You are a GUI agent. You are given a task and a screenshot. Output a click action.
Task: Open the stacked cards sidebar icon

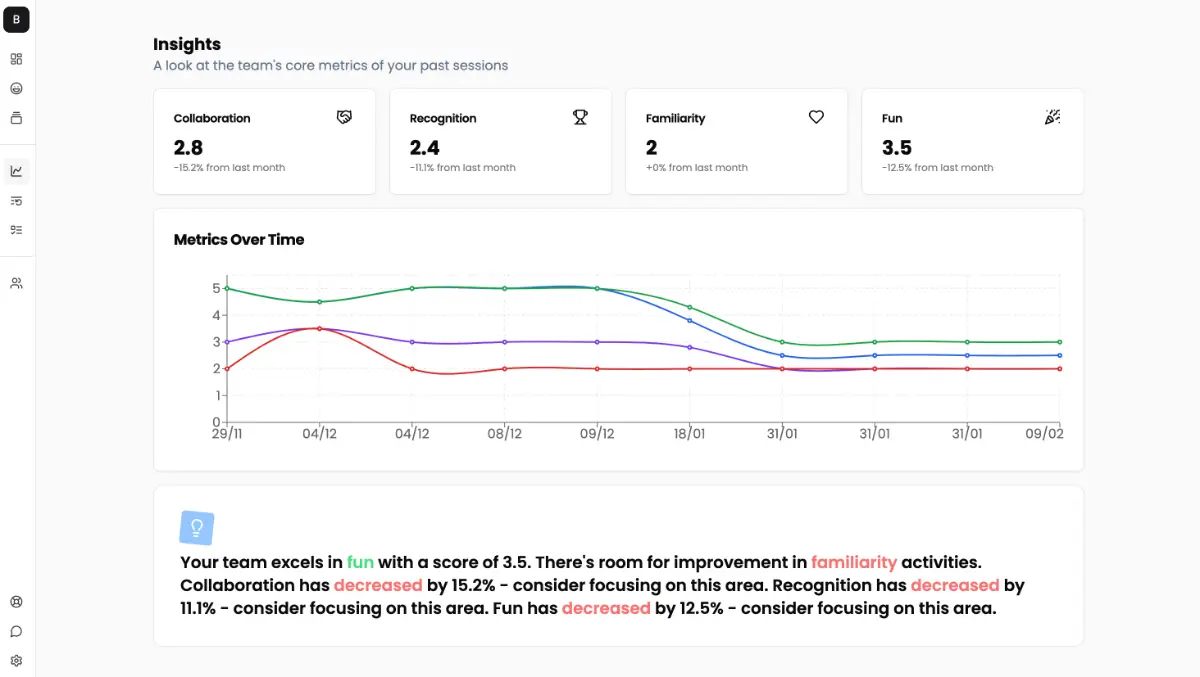click(16, 118)
